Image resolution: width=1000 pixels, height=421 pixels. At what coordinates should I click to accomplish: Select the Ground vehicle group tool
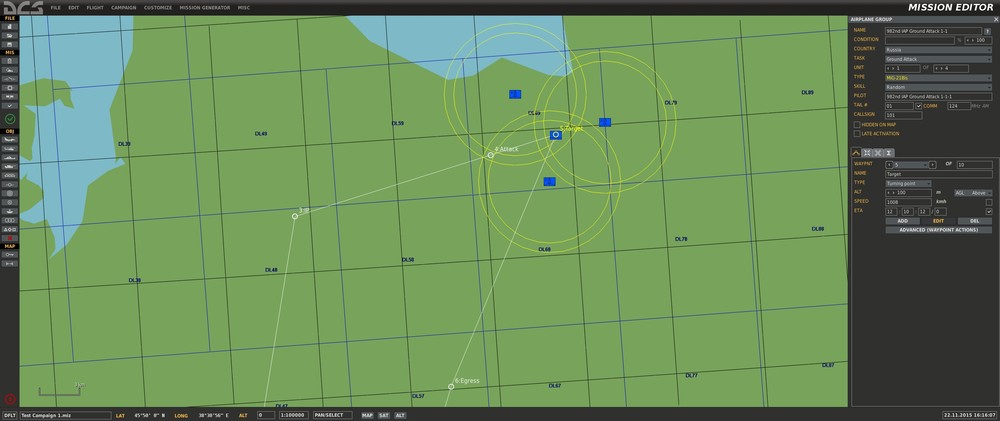(x=10, y=166)
